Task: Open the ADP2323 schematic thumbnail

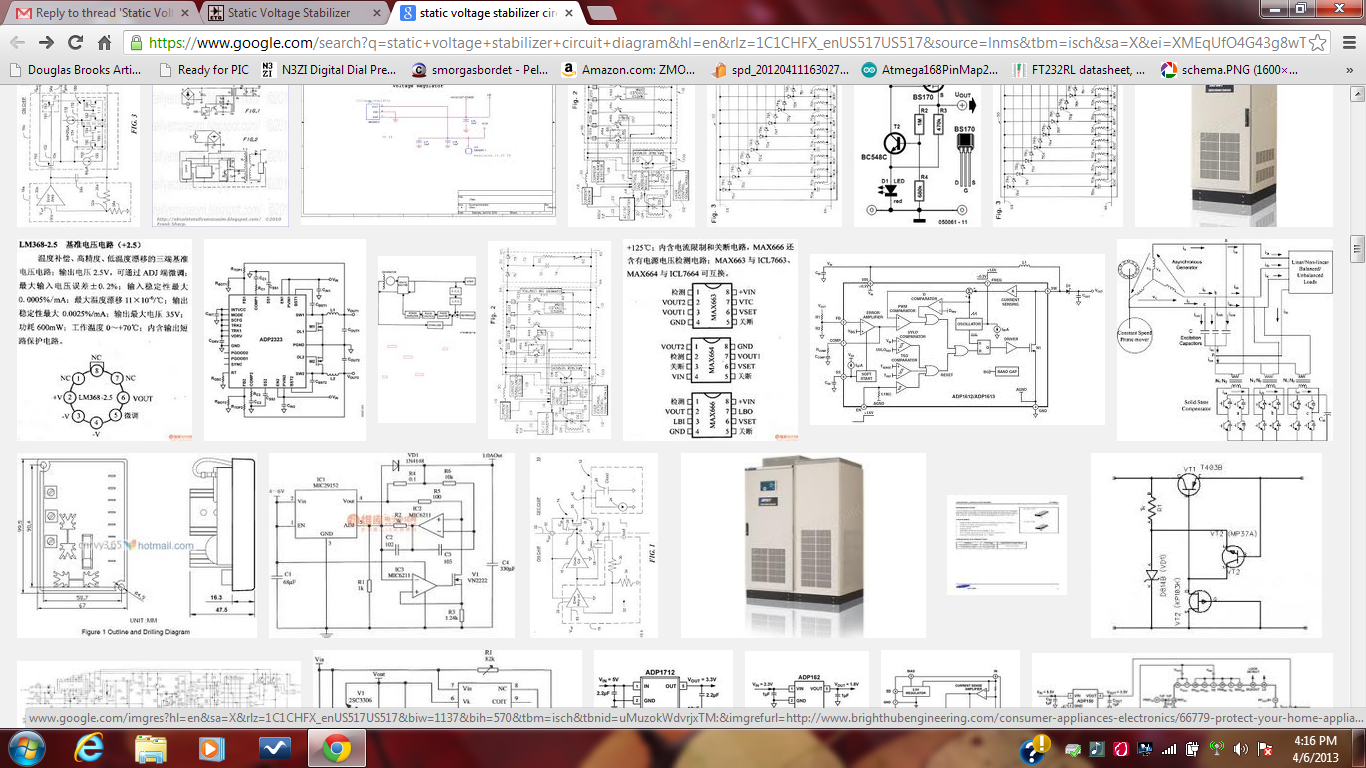Action: pyautogui.click(x=285, y=340)
